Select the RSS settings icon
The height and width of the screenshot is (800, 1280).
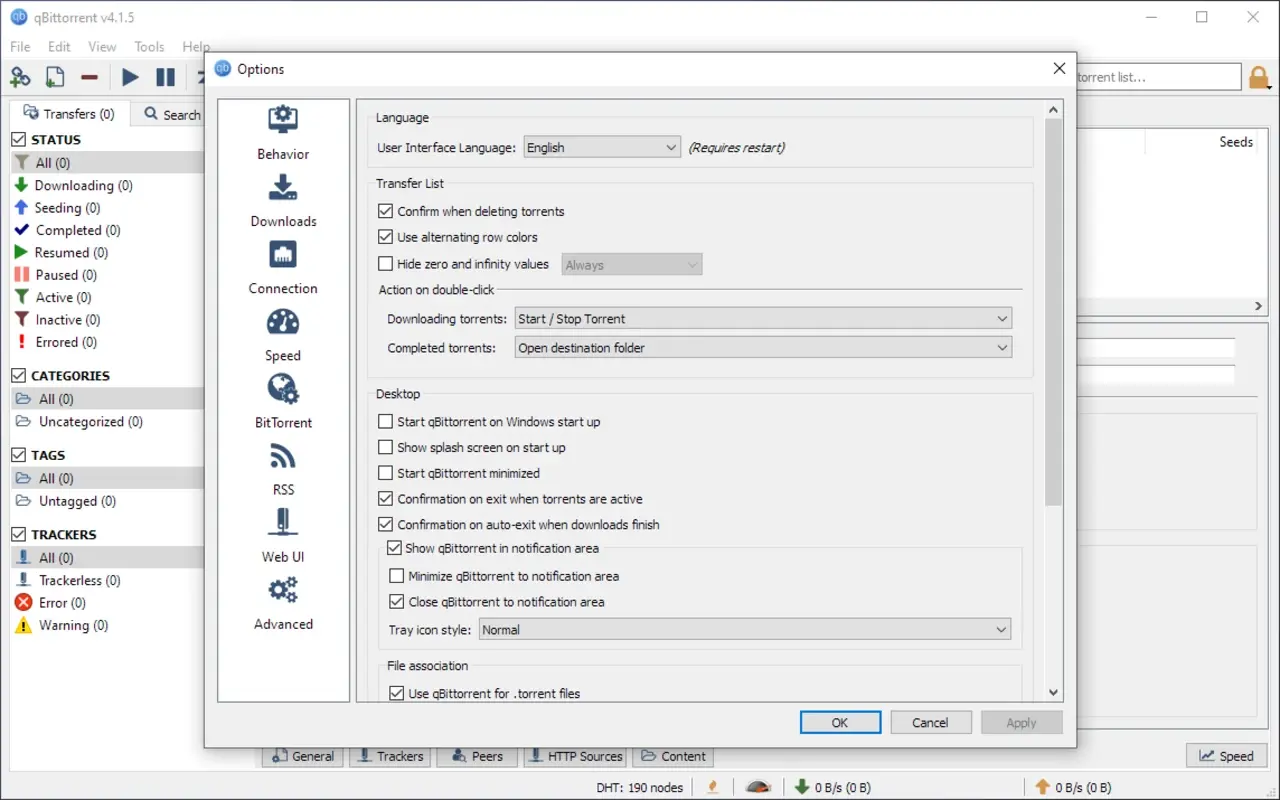click(x=282, y=459)
